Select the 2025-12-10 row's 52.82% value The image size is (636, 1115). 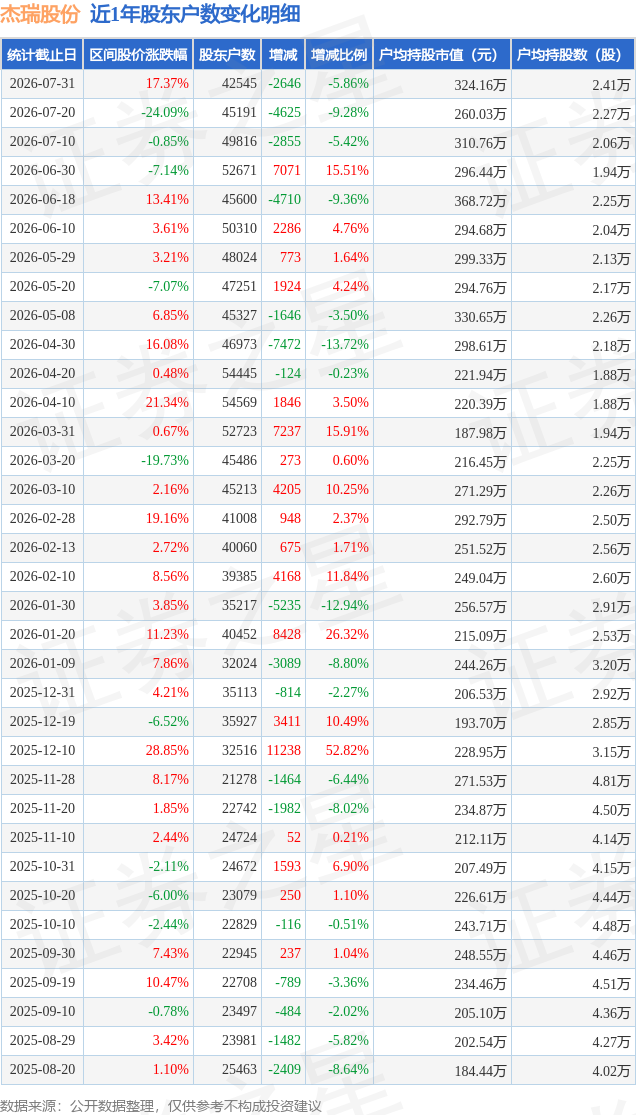348,751
